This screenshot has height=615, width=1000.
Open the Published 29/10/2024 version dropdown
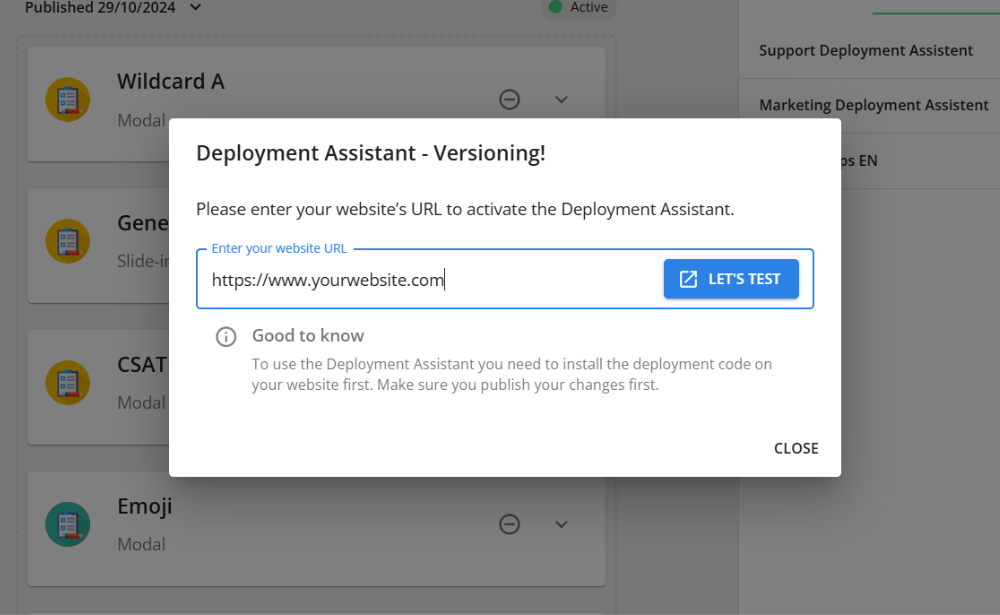196,8
